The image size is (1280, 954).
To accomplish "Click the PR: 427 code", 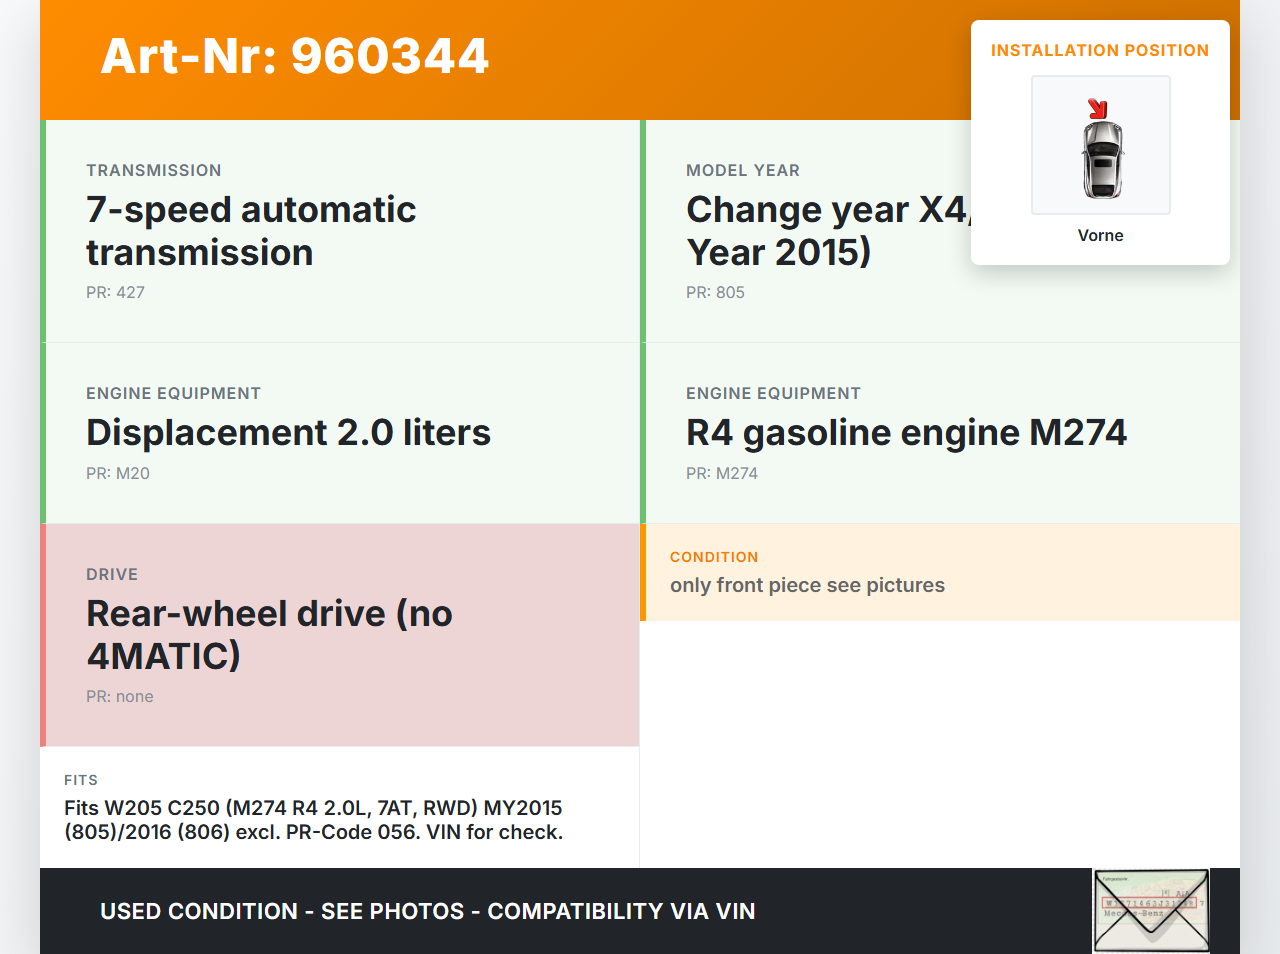I will pyautogui.click(x=115, y=292).
